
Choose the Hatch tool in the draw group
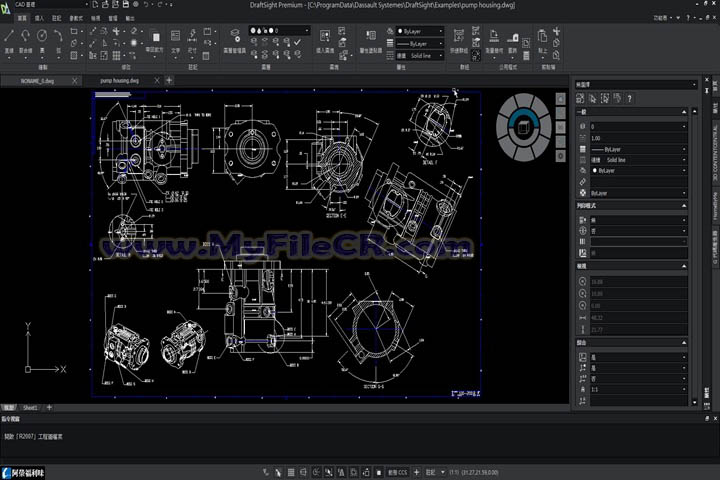[x=74, y=56]
